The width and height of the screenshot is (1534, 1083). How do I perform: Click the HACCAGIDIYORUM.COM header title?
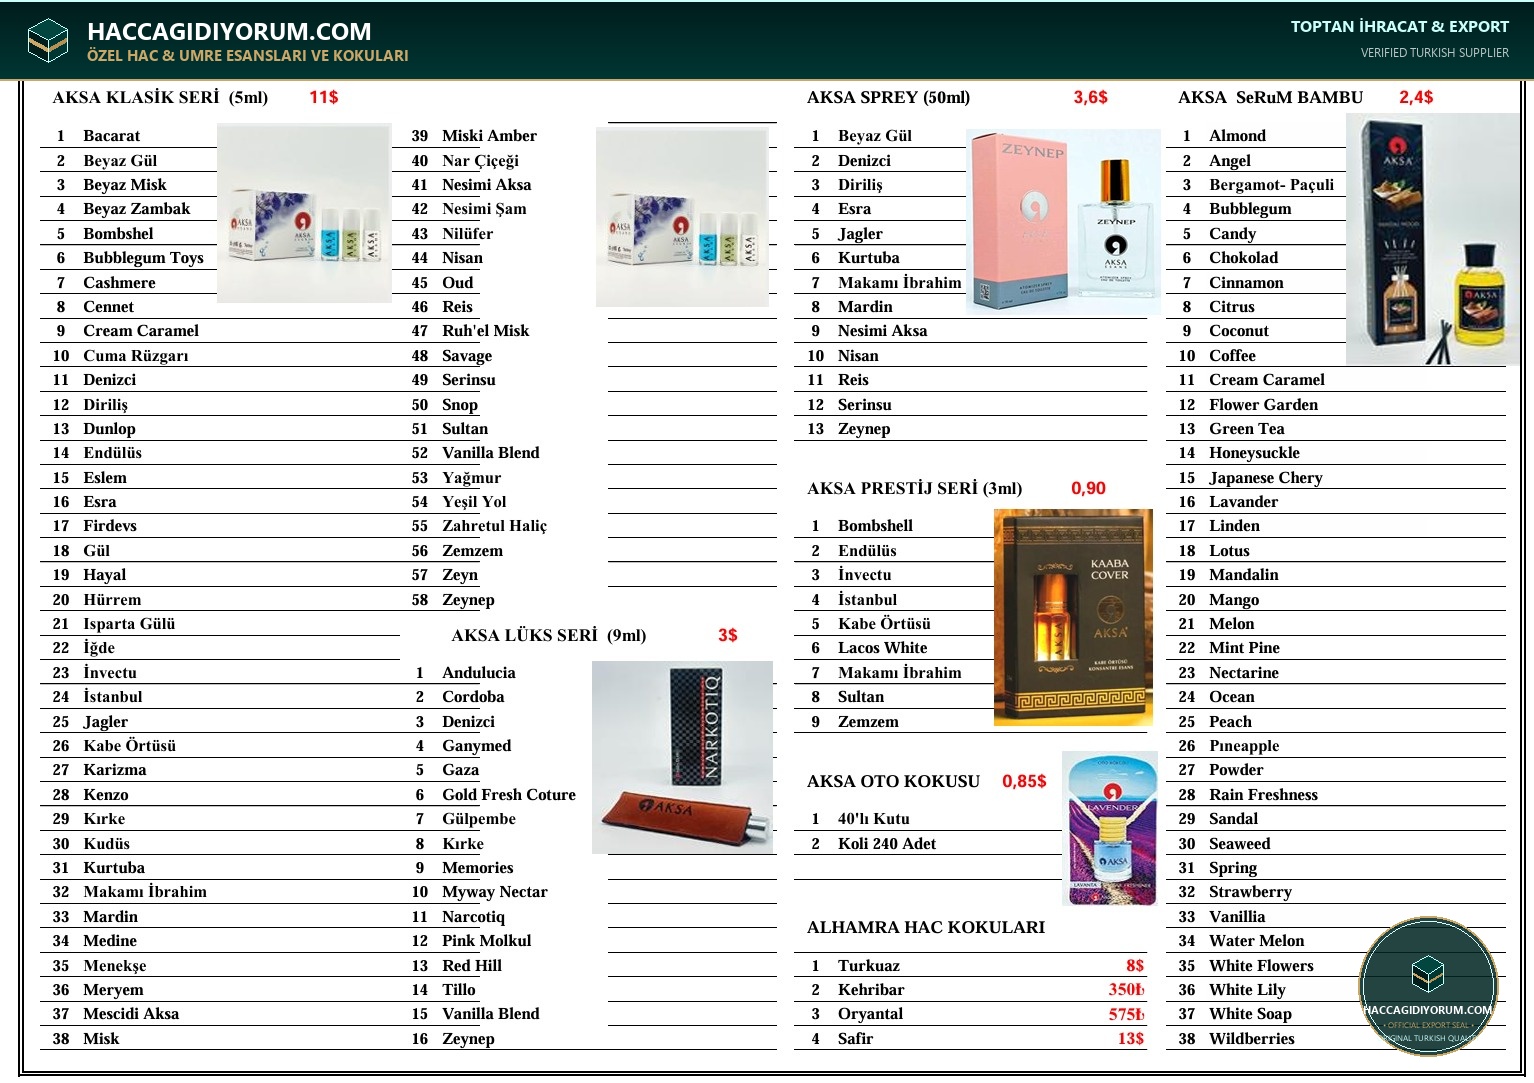click(x=229, y=31)
